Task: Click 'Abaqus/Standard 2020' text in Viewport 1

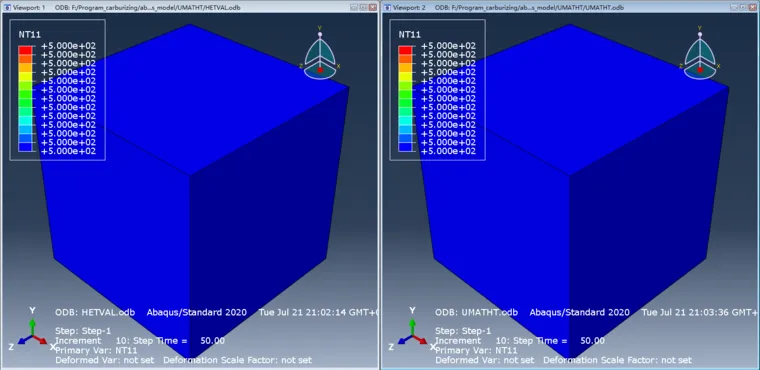Action: click(197, 312)
